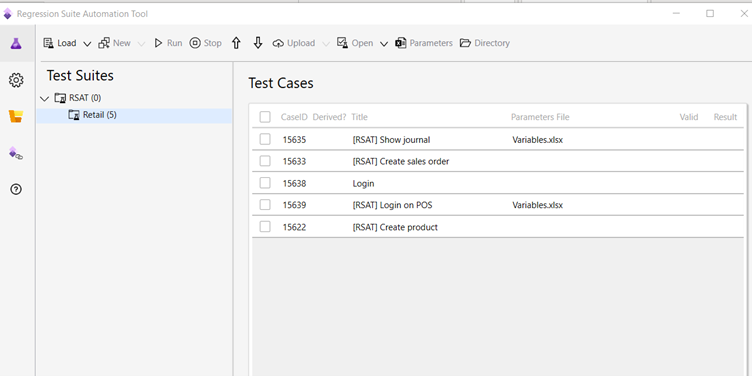Open the orange shopping bag sidebar icon
Screen dimensions: 752x376
click(x=16, y=117)
